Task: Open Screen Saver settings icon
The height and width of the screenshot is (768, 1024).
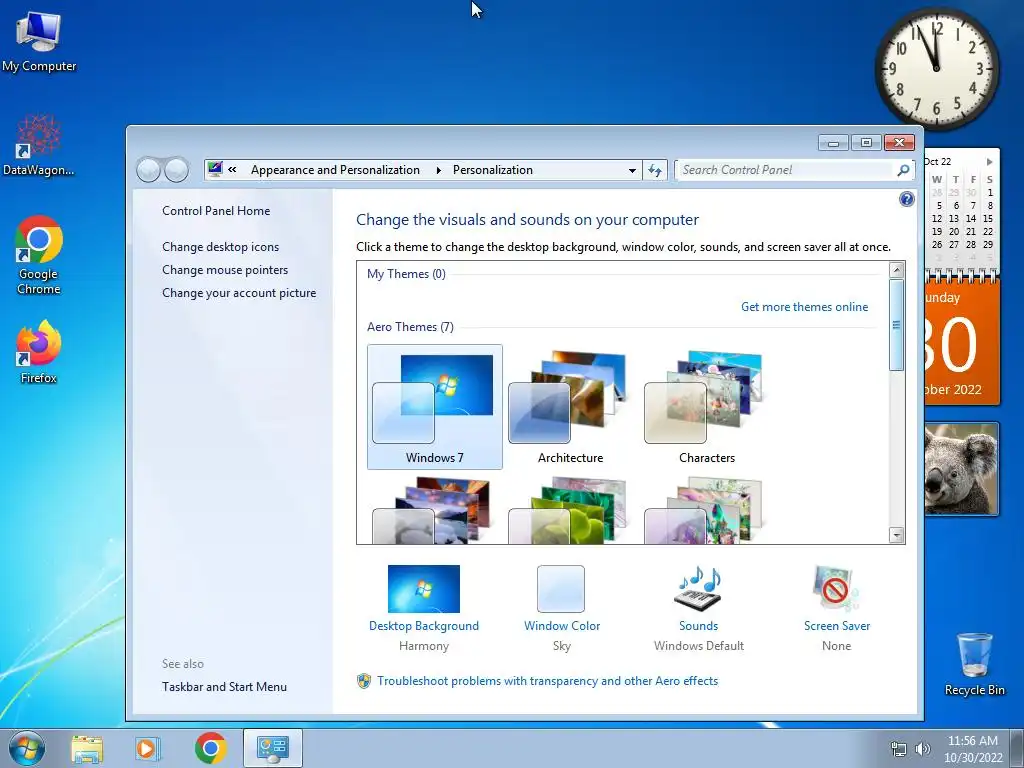Action: [x=836, y=588]
